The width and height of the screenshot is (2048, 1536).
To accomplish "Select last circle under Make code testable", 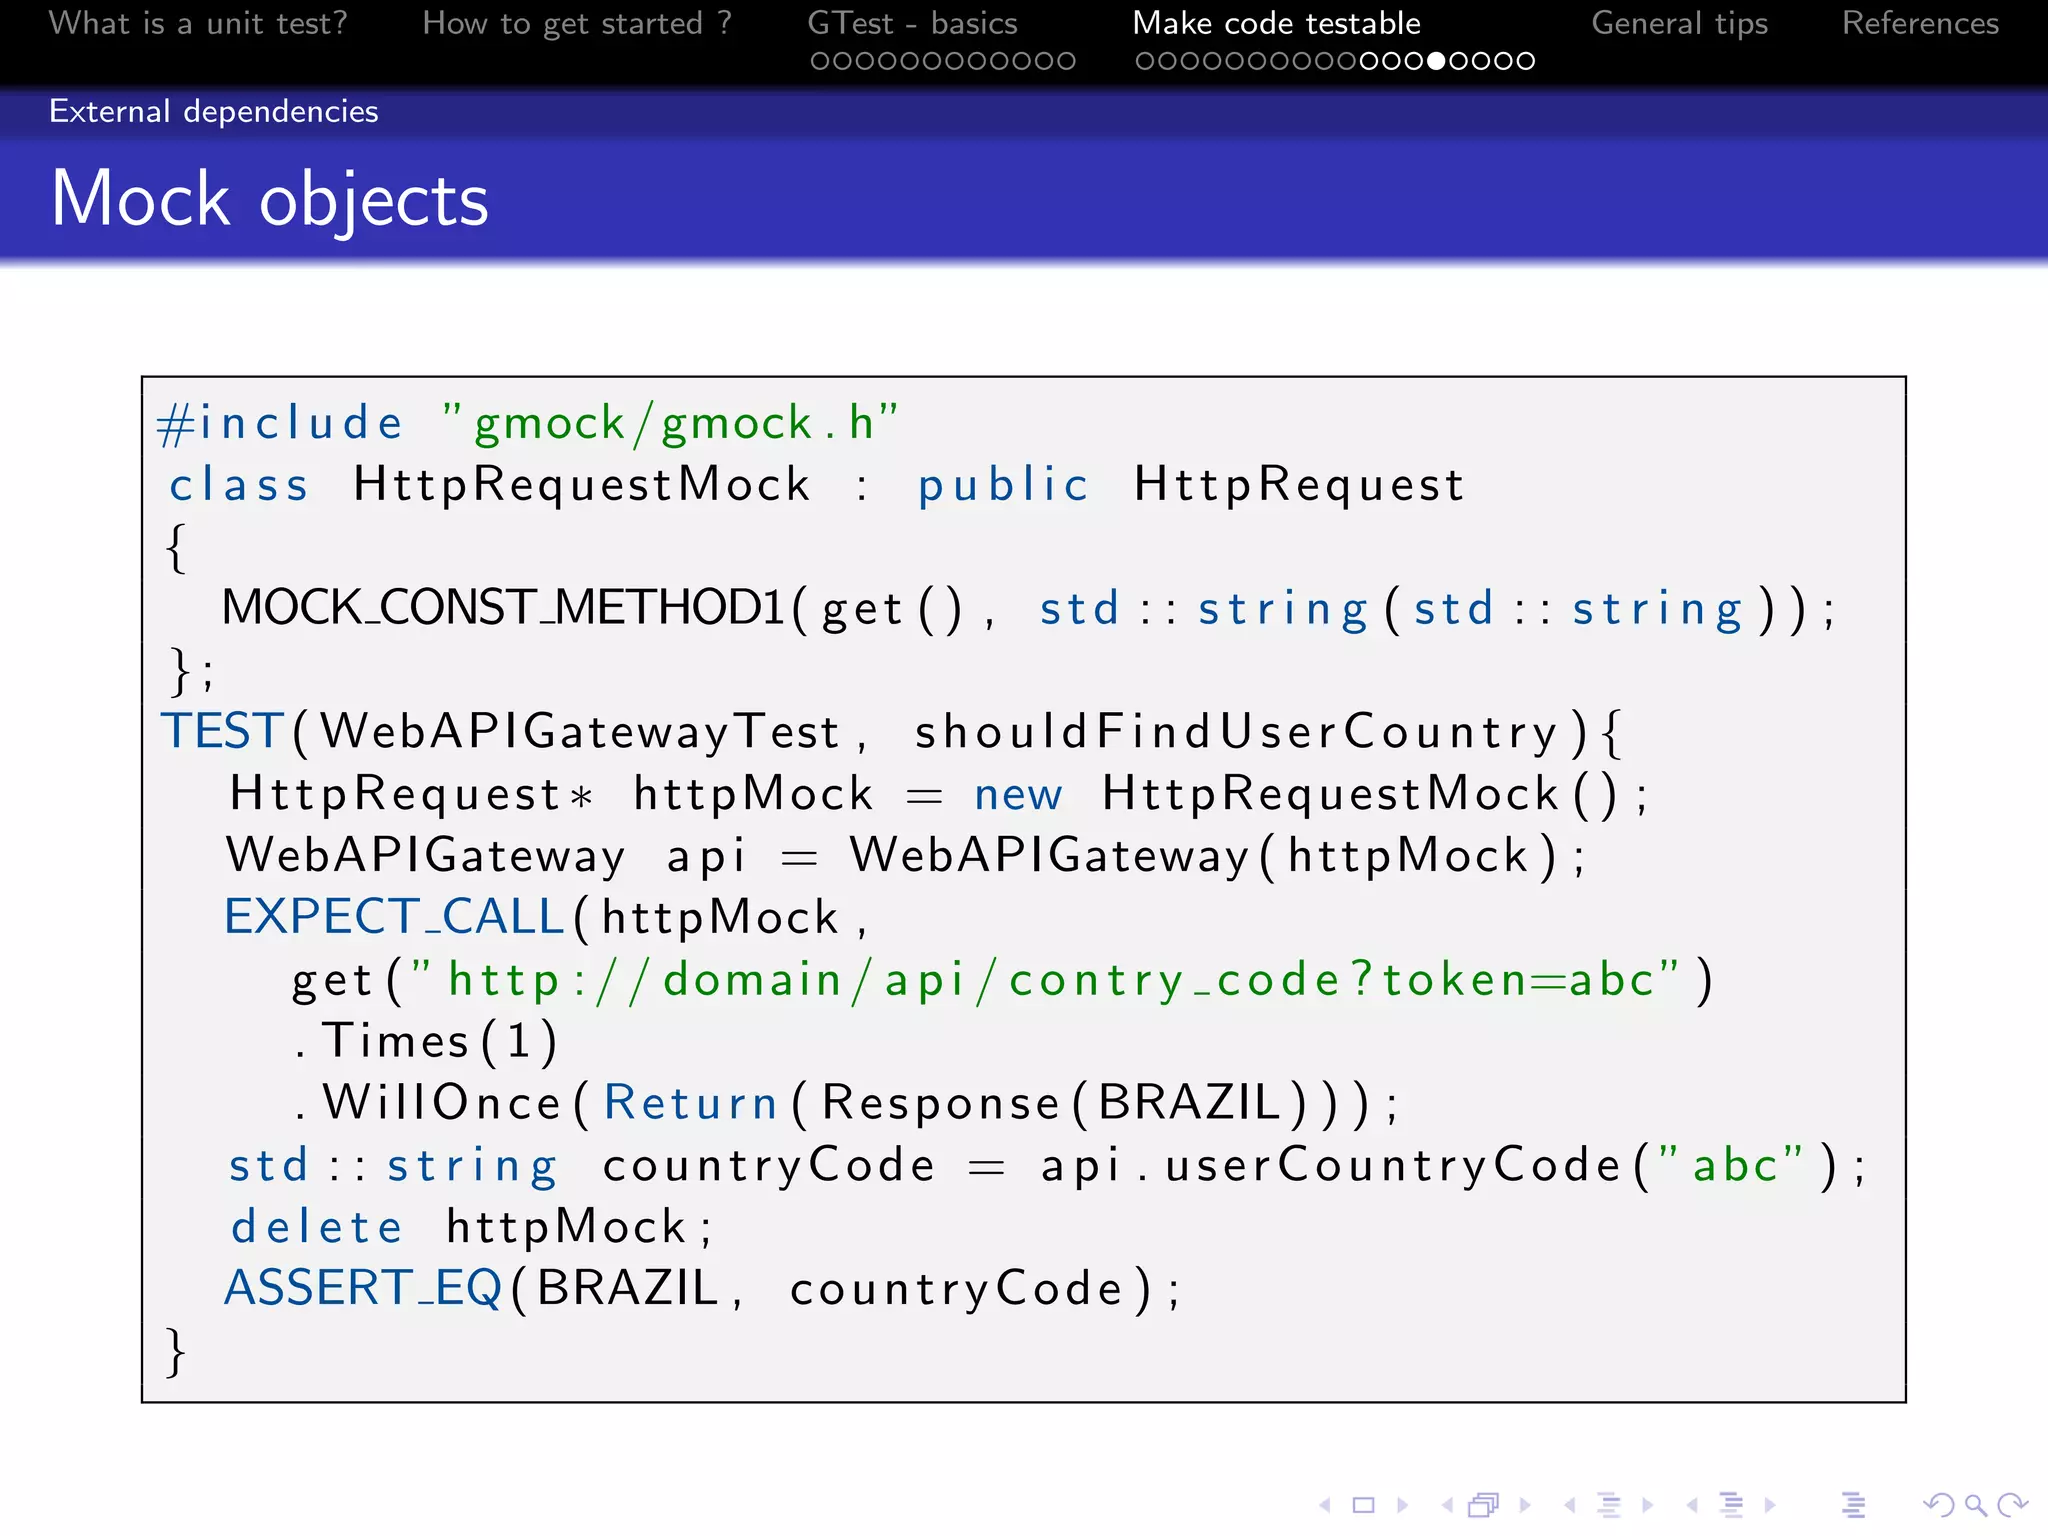I will 1526,61.
